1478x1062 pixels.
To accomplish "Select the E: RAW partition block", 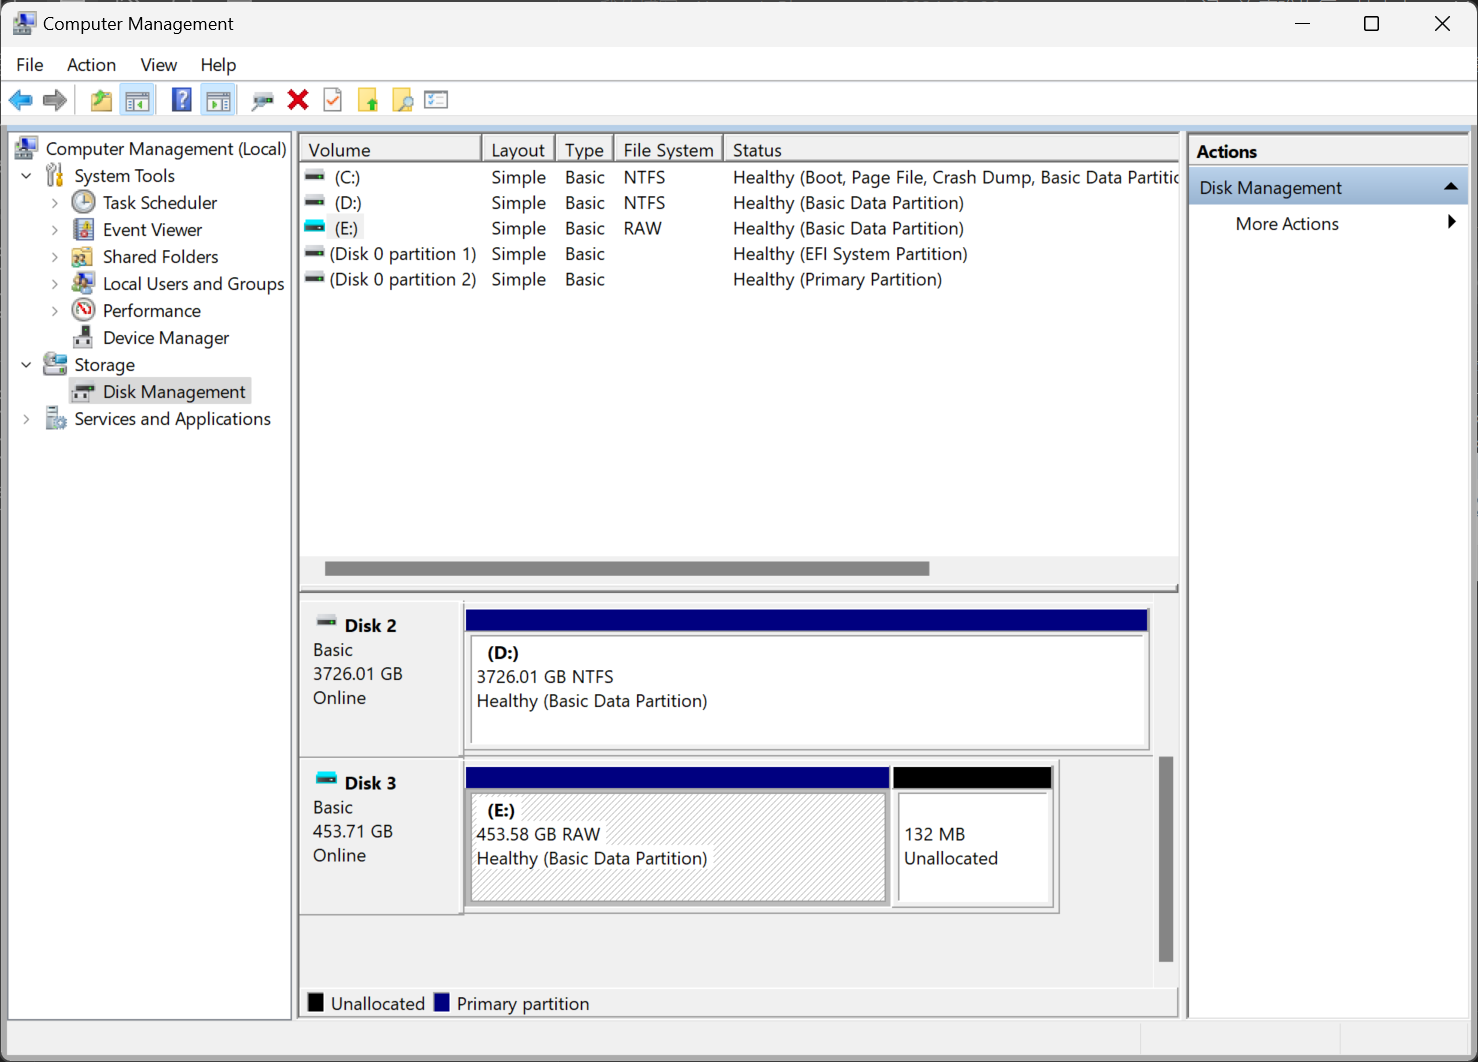I will pyautogui.click(x=677, y=846).
